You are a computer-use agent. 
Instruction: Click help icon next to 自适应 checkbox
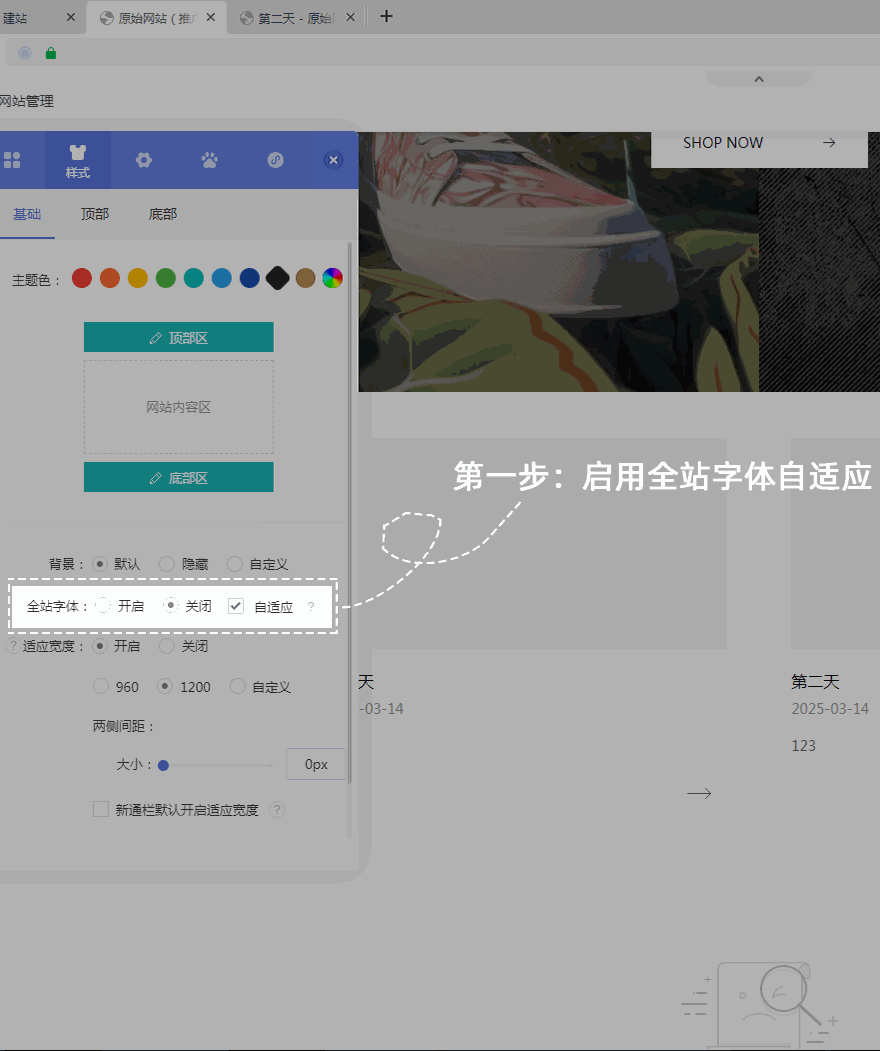(x=311, y=607)
